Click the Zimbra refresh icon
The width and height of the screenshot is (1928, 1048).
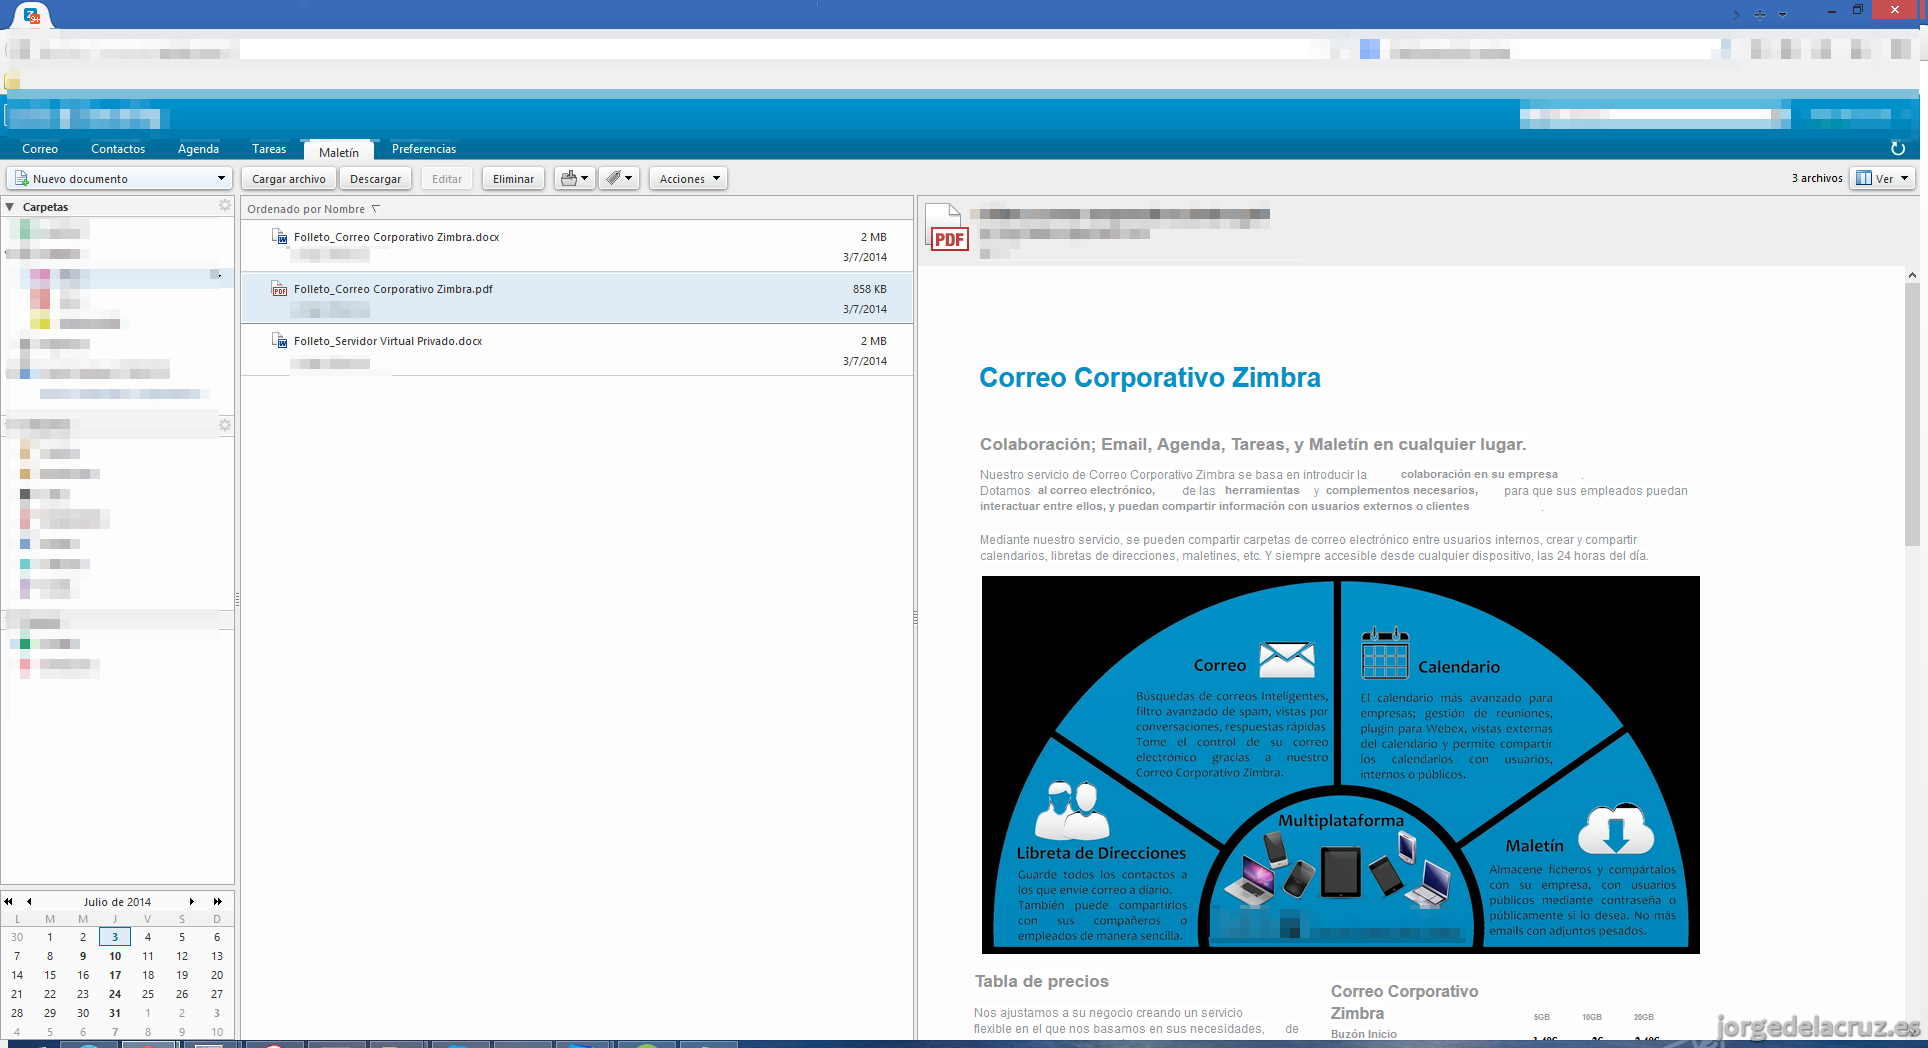1898,149
